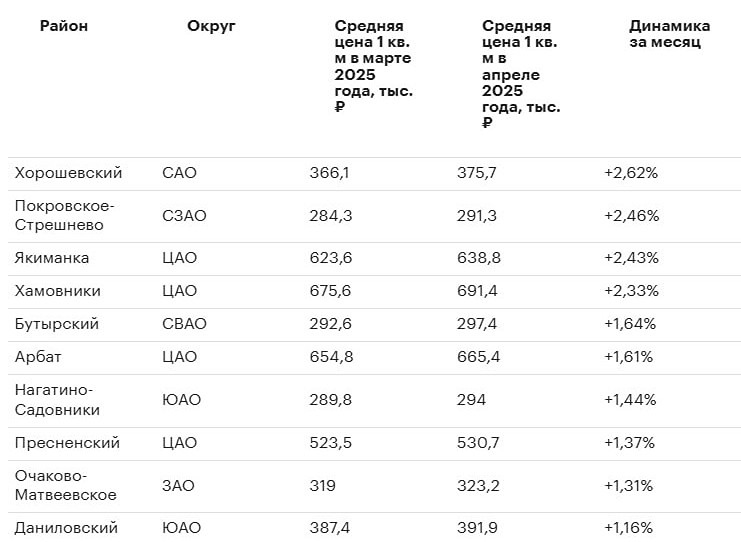The width and height of the screenshot is (741, 542).
Task: Click the Даниловский row label
Action: tap(66, 528)
